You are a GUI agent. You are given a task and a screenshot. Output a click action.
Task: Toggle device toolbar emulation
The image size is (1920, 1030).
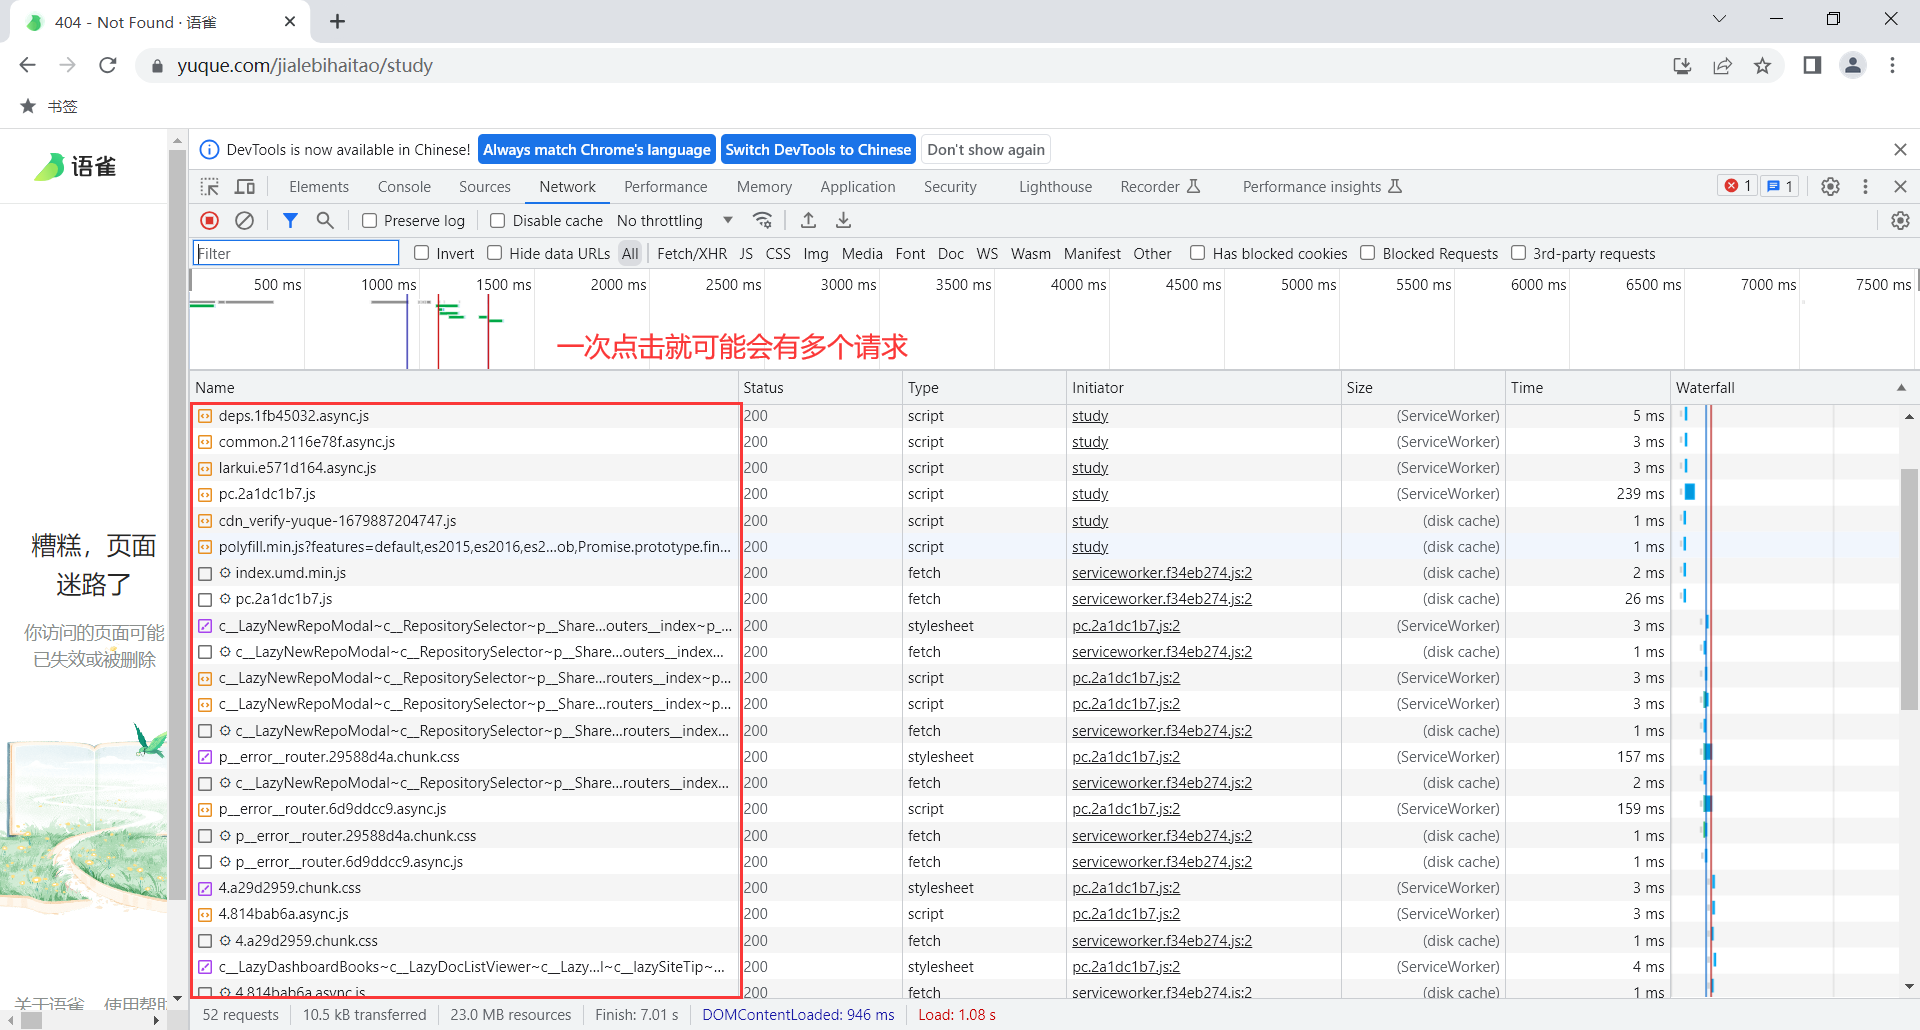click(x=245, y=186)
